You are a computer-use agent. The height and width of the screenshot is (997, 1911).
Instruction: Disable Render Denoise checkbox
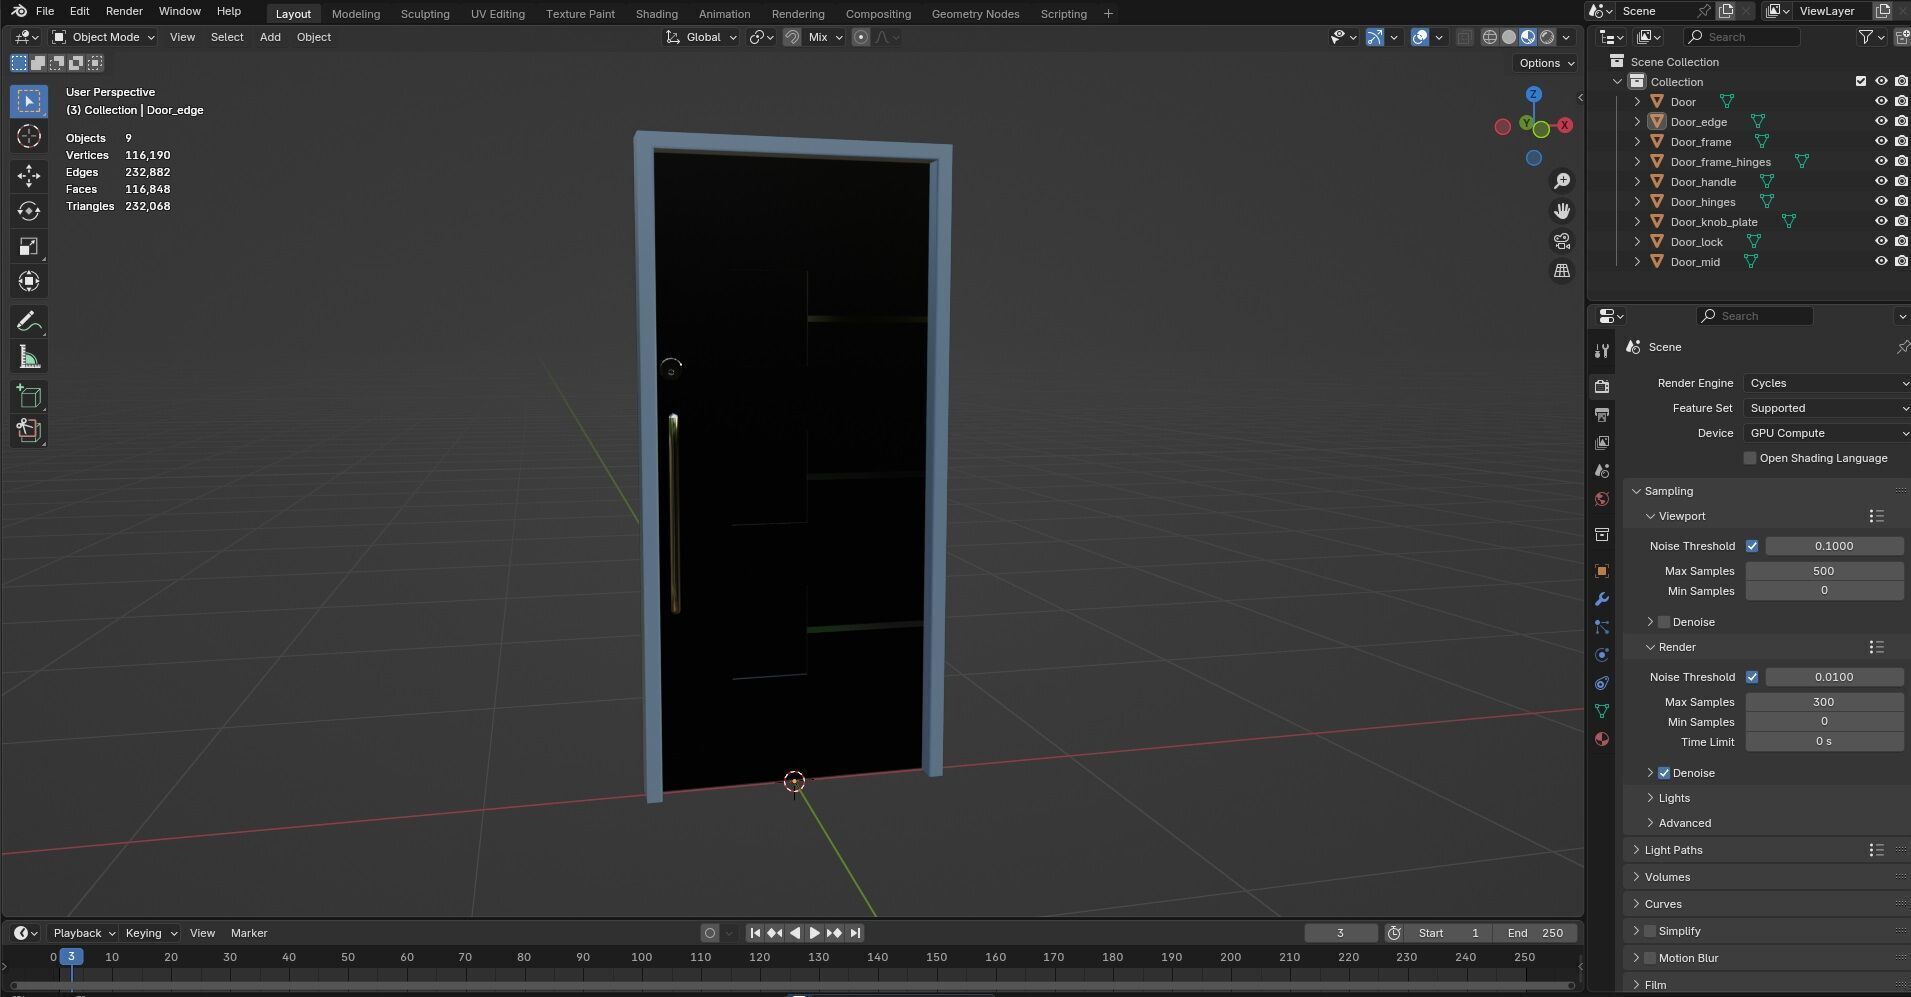click(1664, 773)
